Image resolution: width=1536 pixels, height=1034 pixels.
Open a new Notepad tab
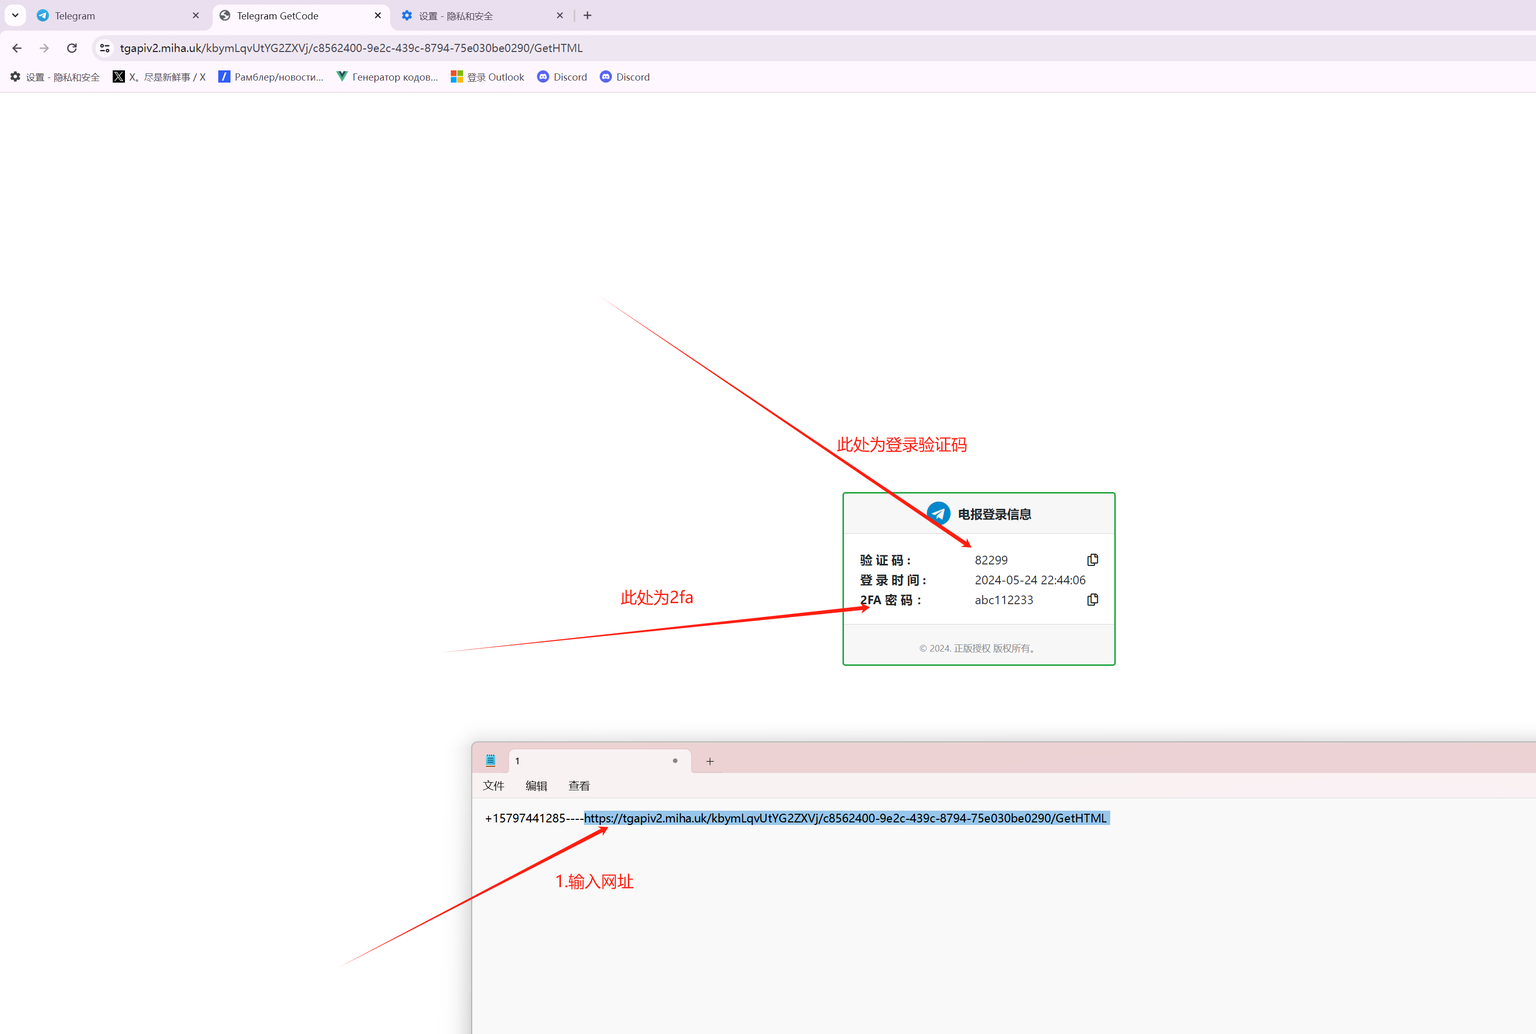(709, 761)
